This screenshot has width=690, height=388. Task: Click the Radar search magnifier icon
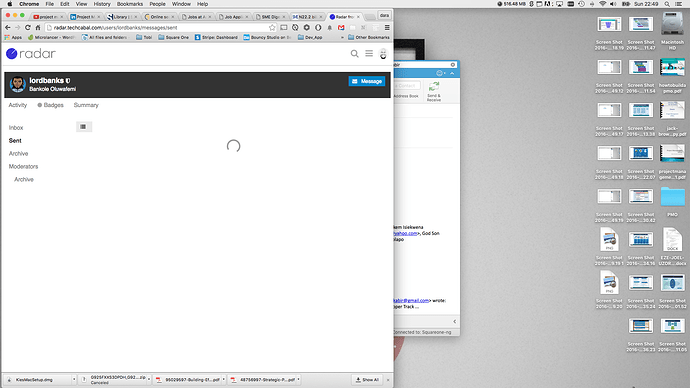pyautogui.click(x=354, y=54)
